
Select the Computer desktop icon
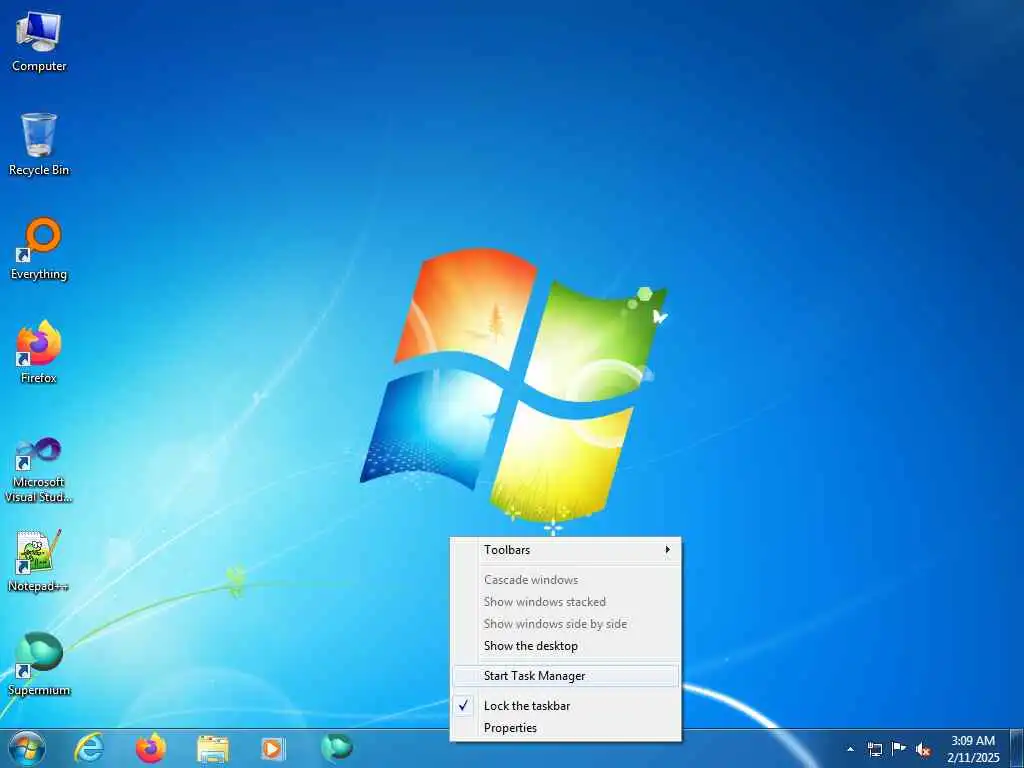pos(39,42)
